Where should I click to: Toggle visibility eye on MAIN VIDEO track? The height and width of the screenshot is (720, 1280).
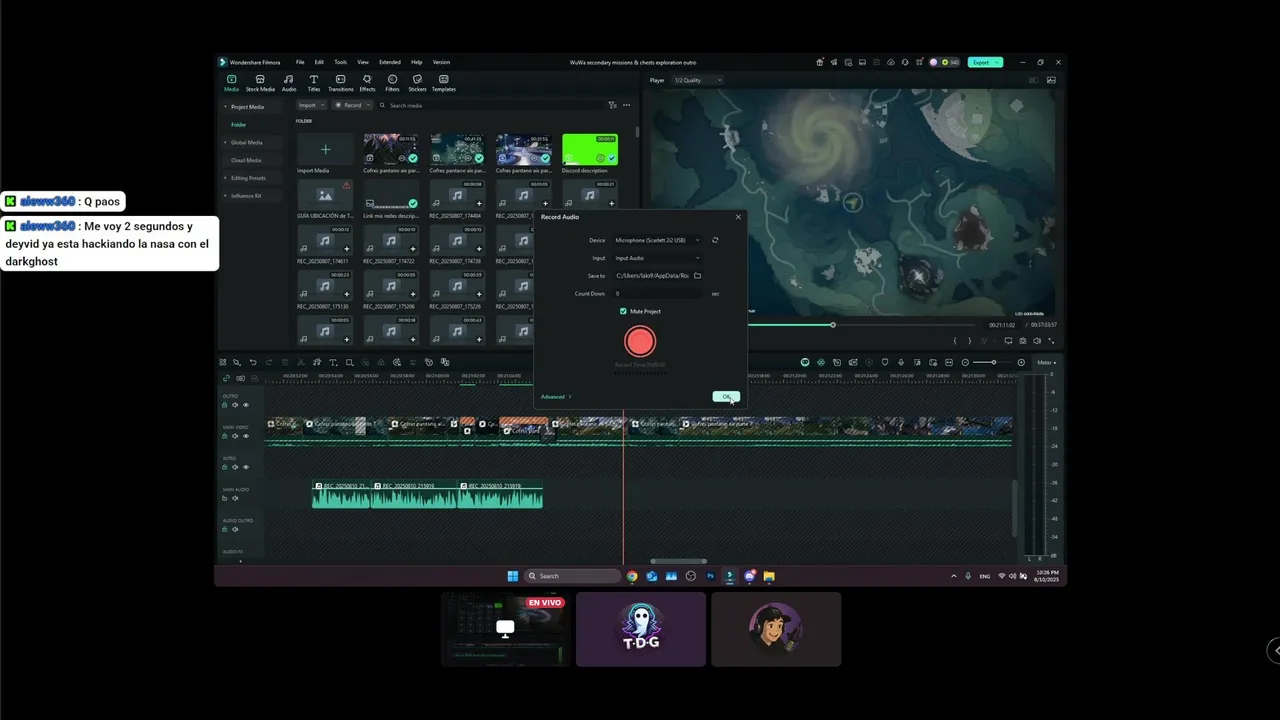[x=245, y=436]
